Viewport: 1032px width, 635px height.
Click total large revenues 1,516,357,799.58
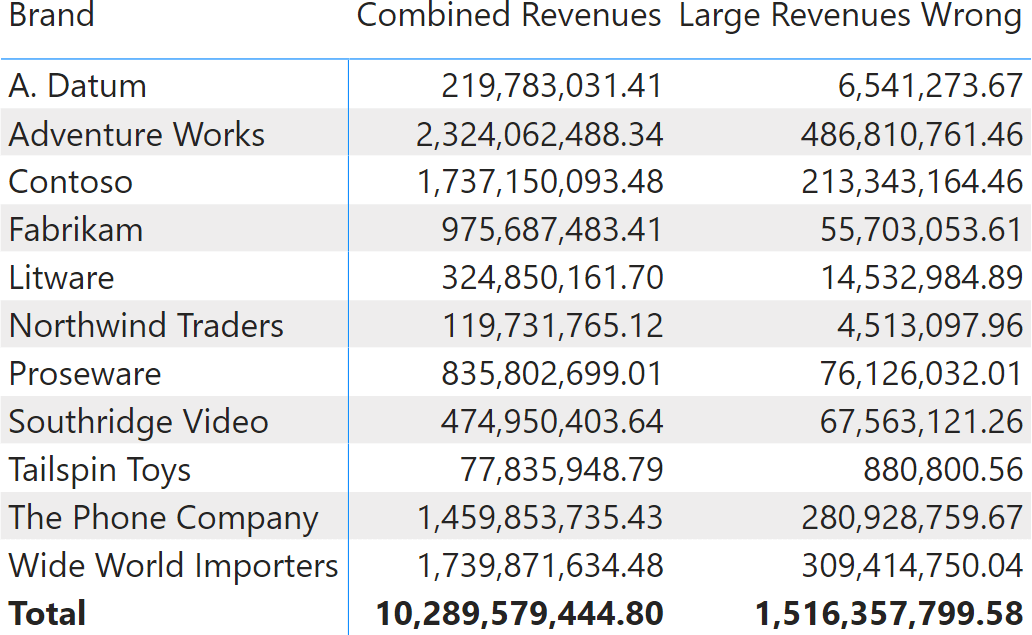coord(889,613)
